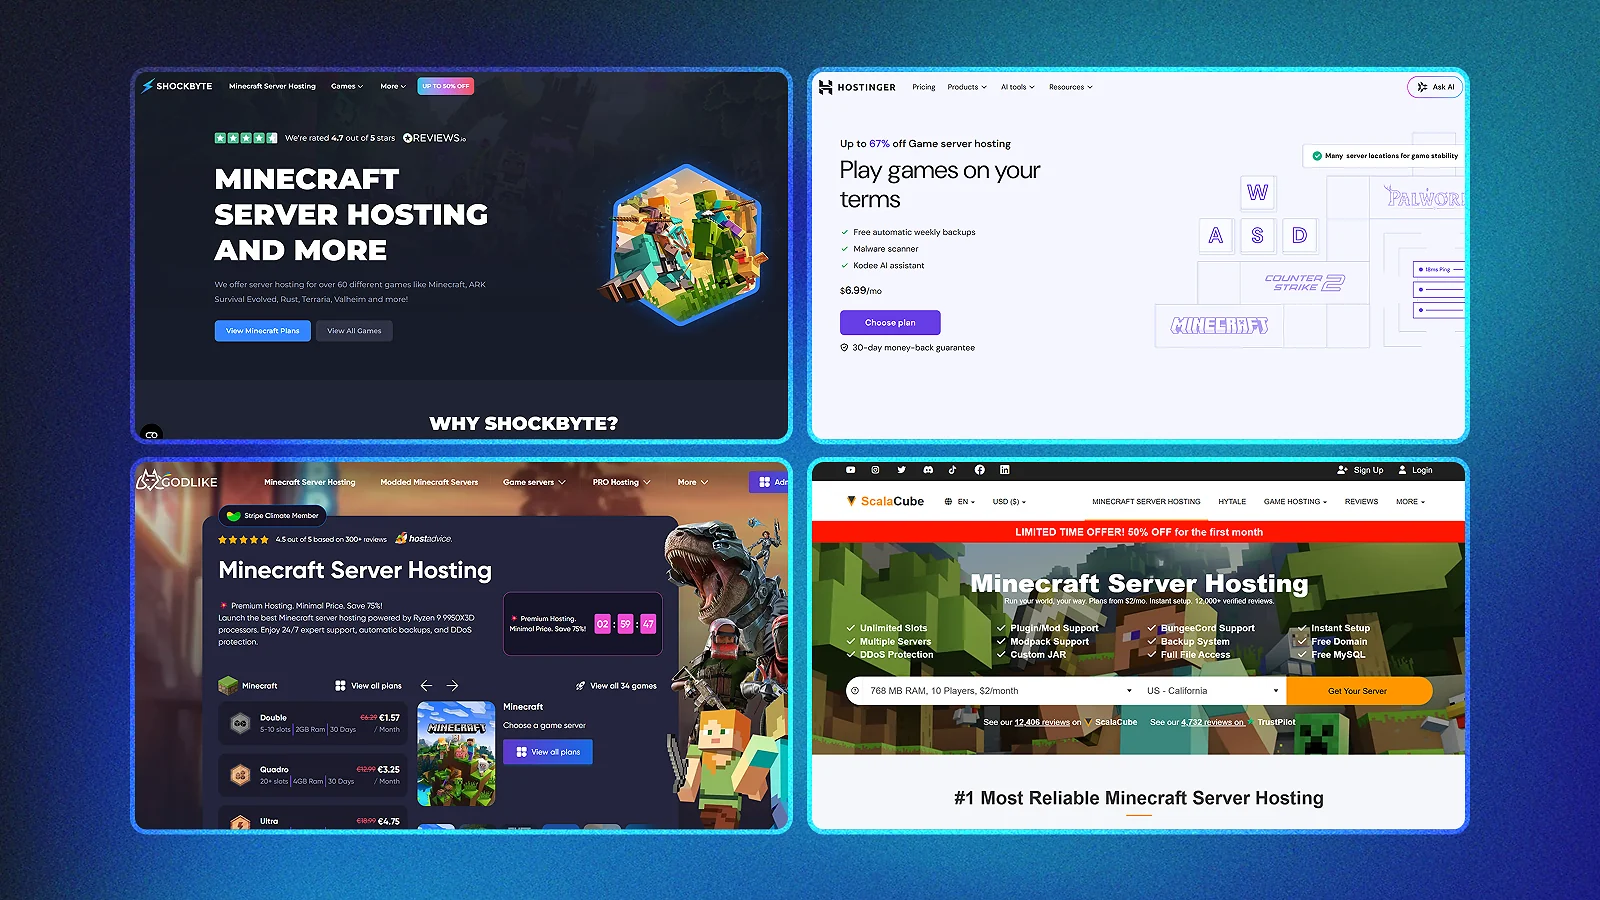Expand Hostinger AI tools menu
Screen dimensions: 1600x900
[1018, 87]
